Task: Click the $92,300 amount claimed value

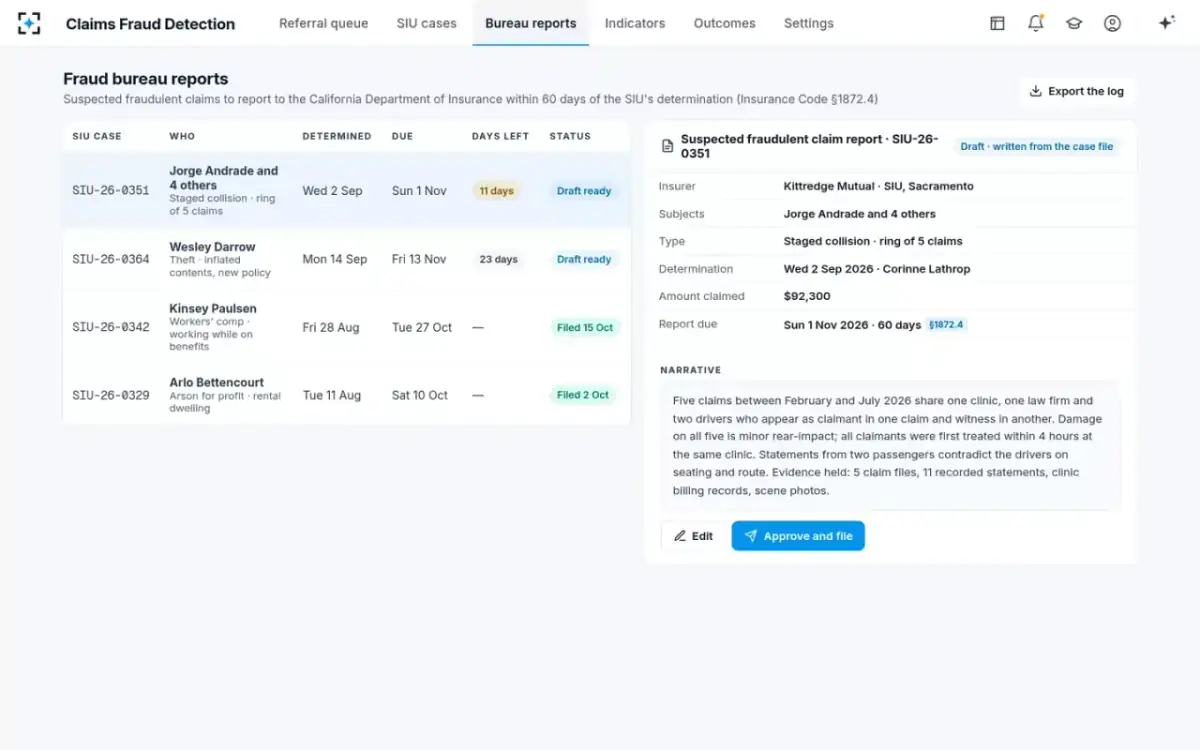Action: (807, 297)
